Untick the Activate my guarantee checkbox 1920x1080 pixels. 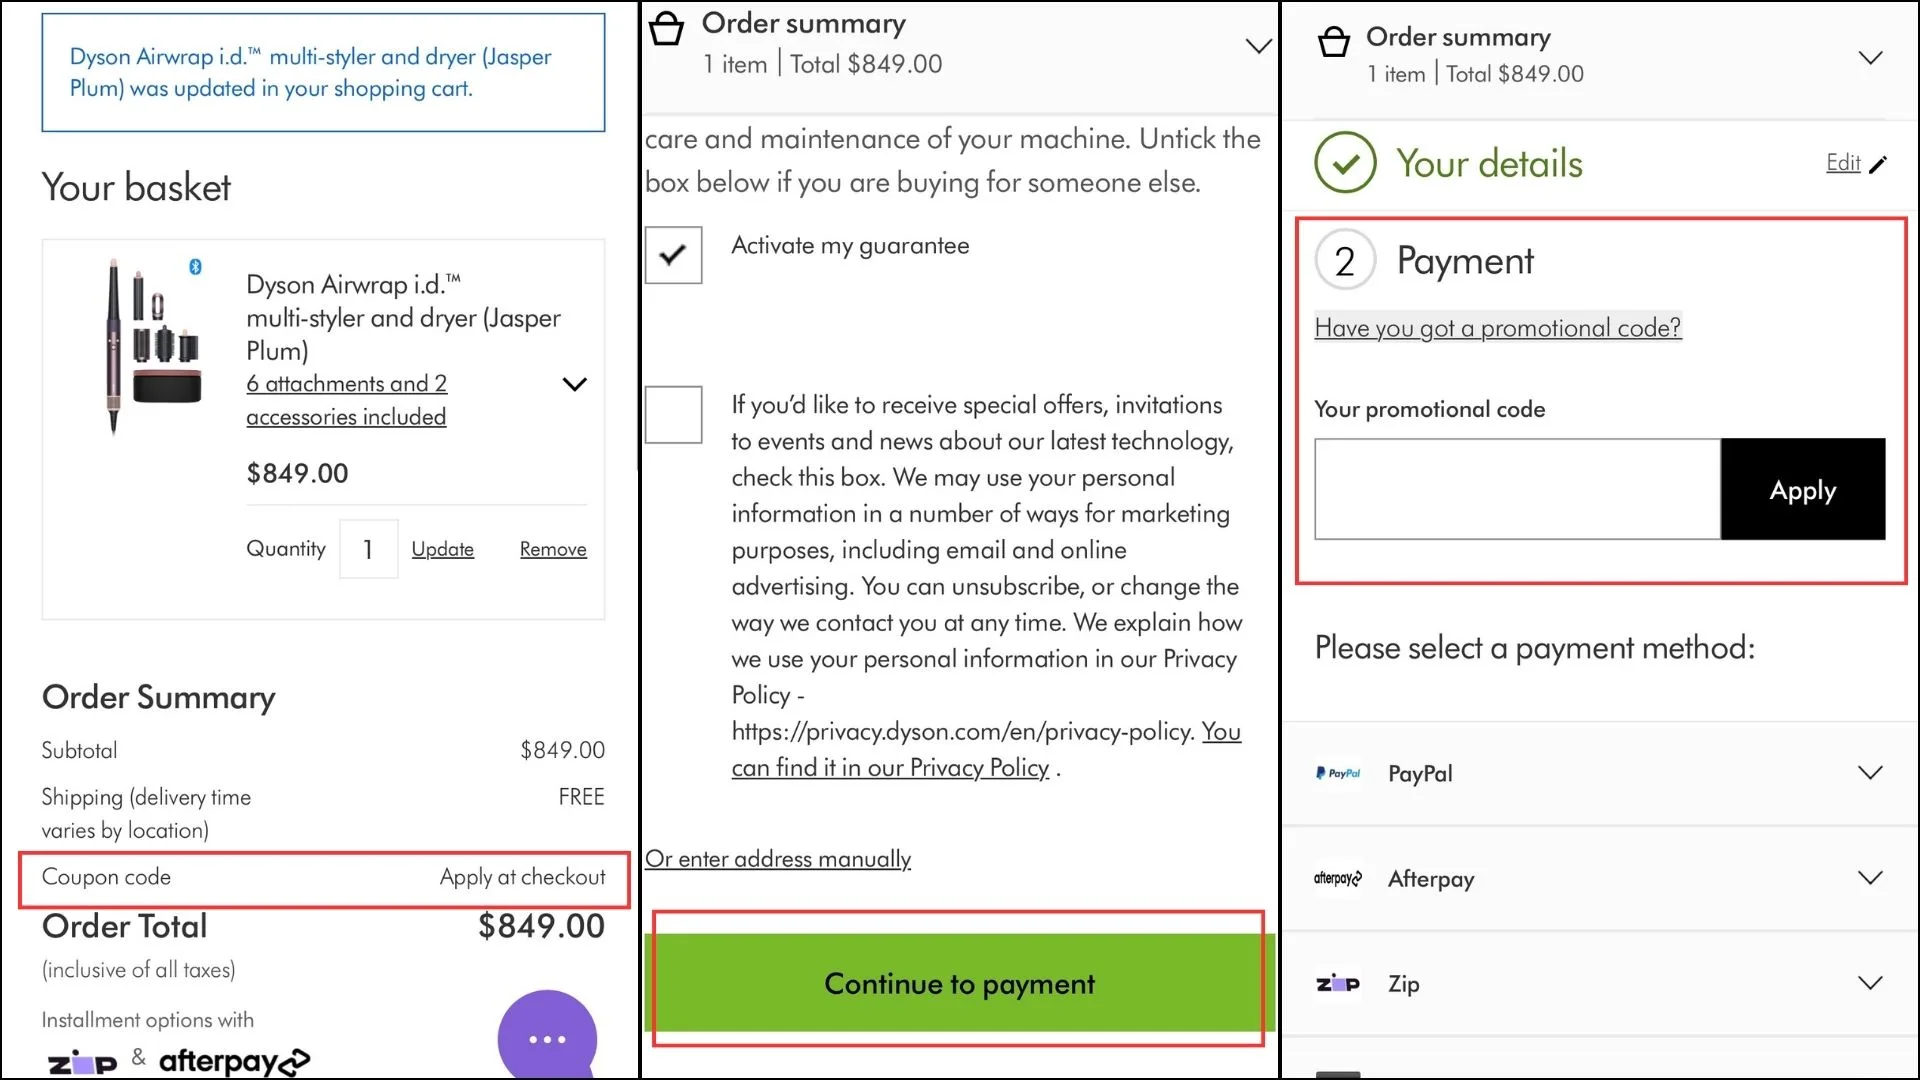coord(673,254)
